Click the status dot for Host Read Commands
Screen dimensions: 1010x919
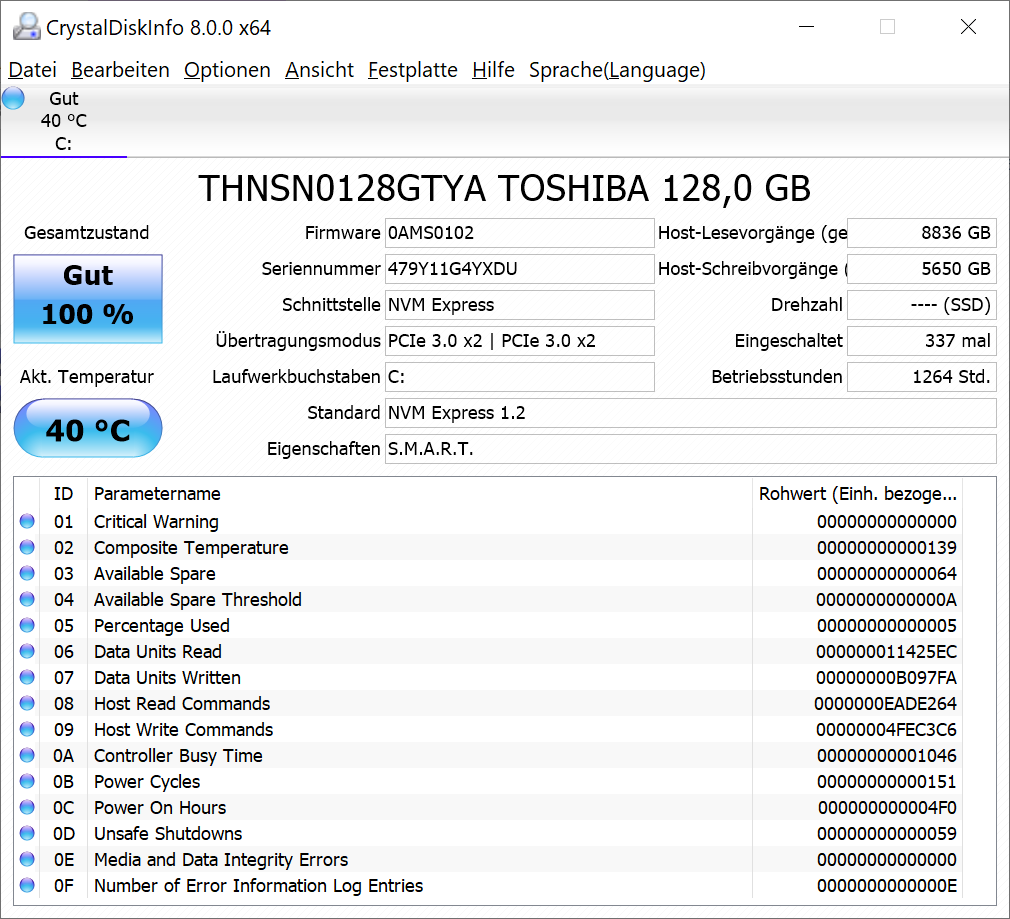[x=27, y=703]
